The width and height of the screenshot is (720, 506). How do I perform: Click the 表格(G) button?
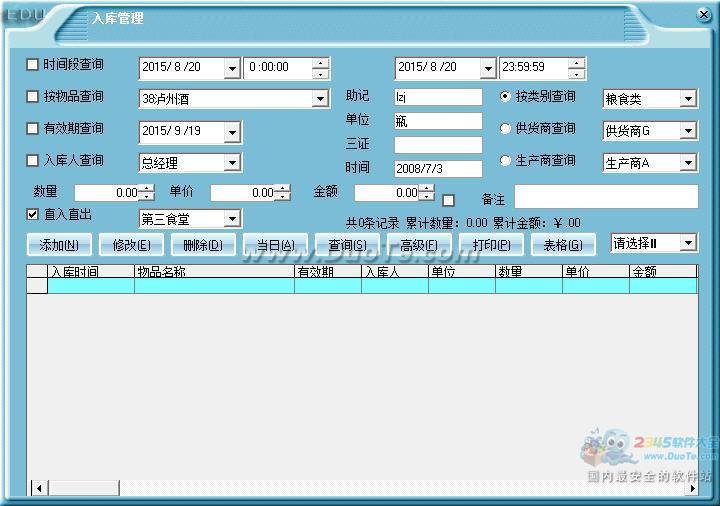coord(563,245)
